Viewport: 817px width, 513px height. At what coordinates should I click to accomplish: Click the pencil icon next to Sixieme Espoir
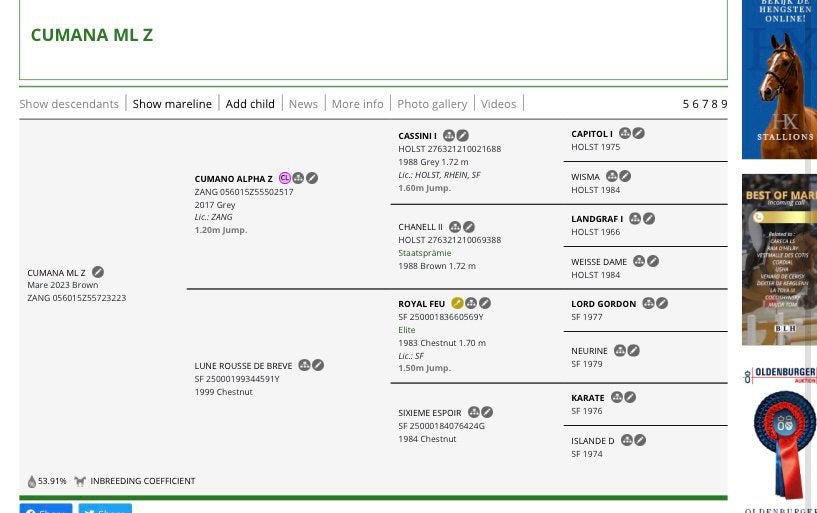pyautogui.click(x=487, y=412)
